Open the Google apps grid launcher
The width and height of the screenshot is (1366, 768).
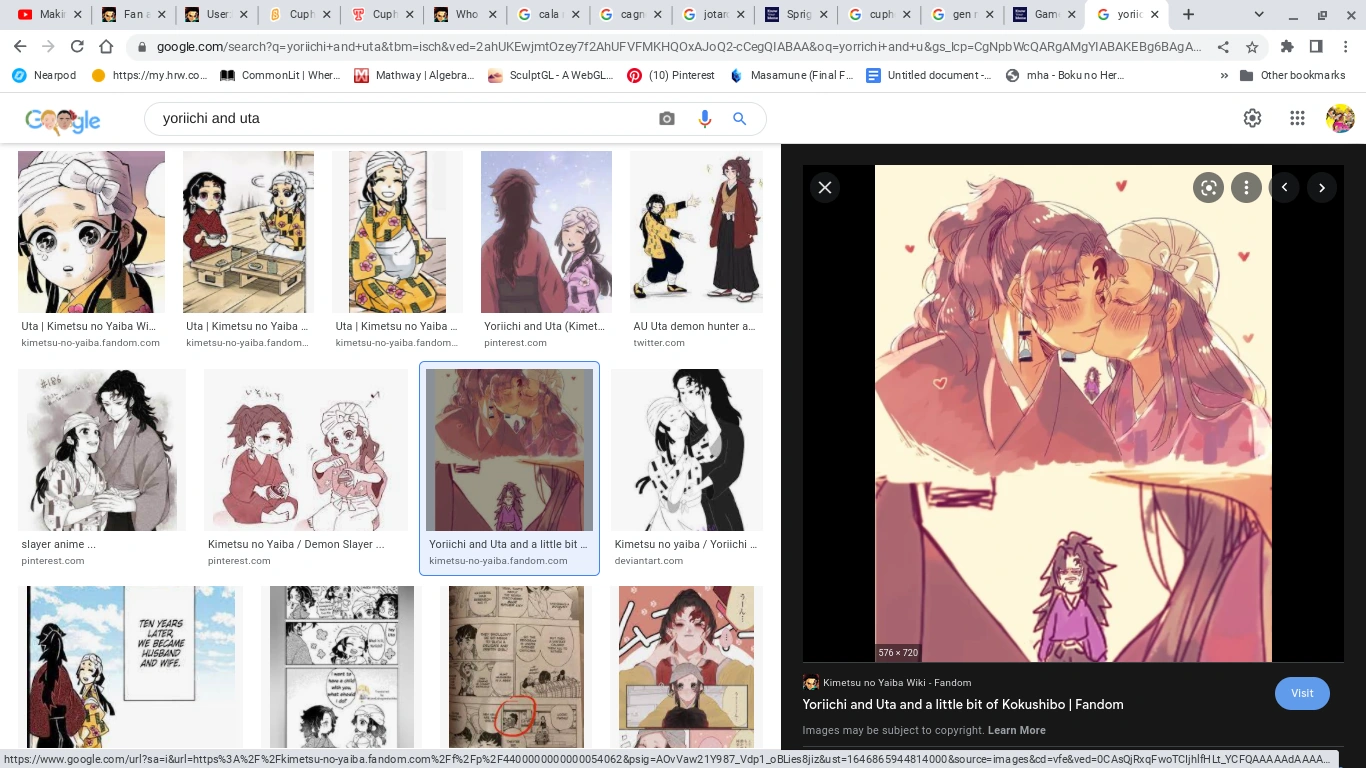point(1297,118)
